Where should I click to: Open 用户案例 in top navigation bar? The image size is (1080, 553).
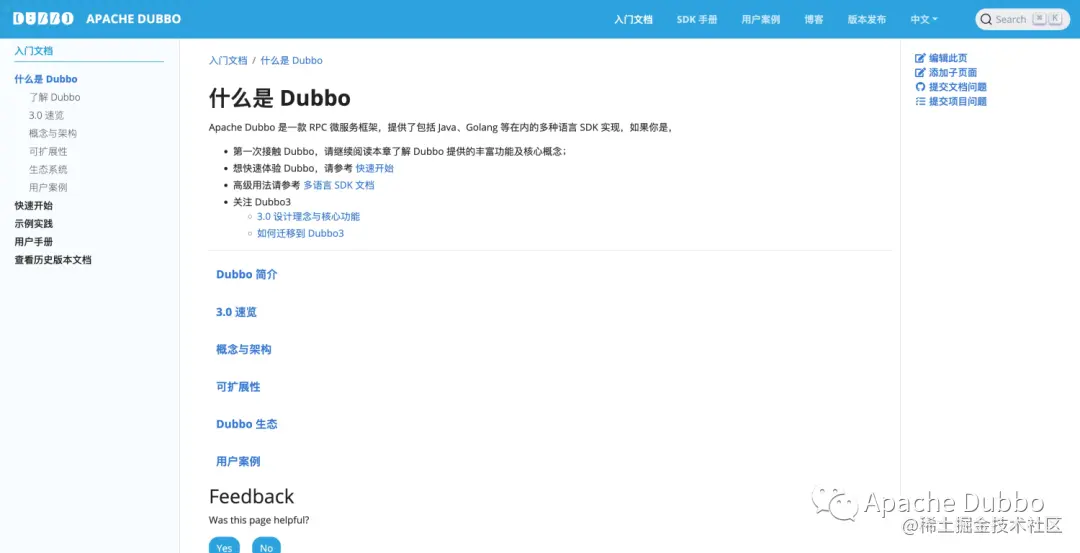coord(760,19)
